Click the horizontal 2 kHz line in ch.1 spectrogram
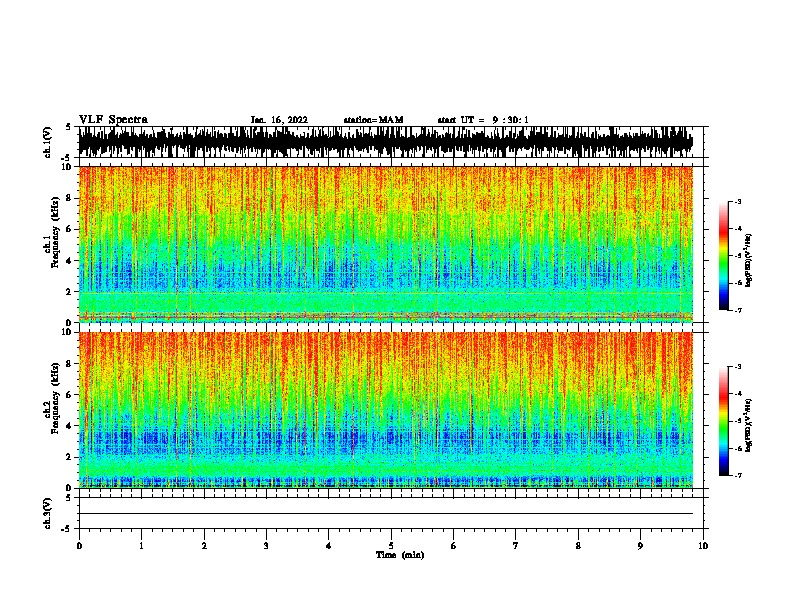Viewport: 792px width, 612px height. (385, 293)
